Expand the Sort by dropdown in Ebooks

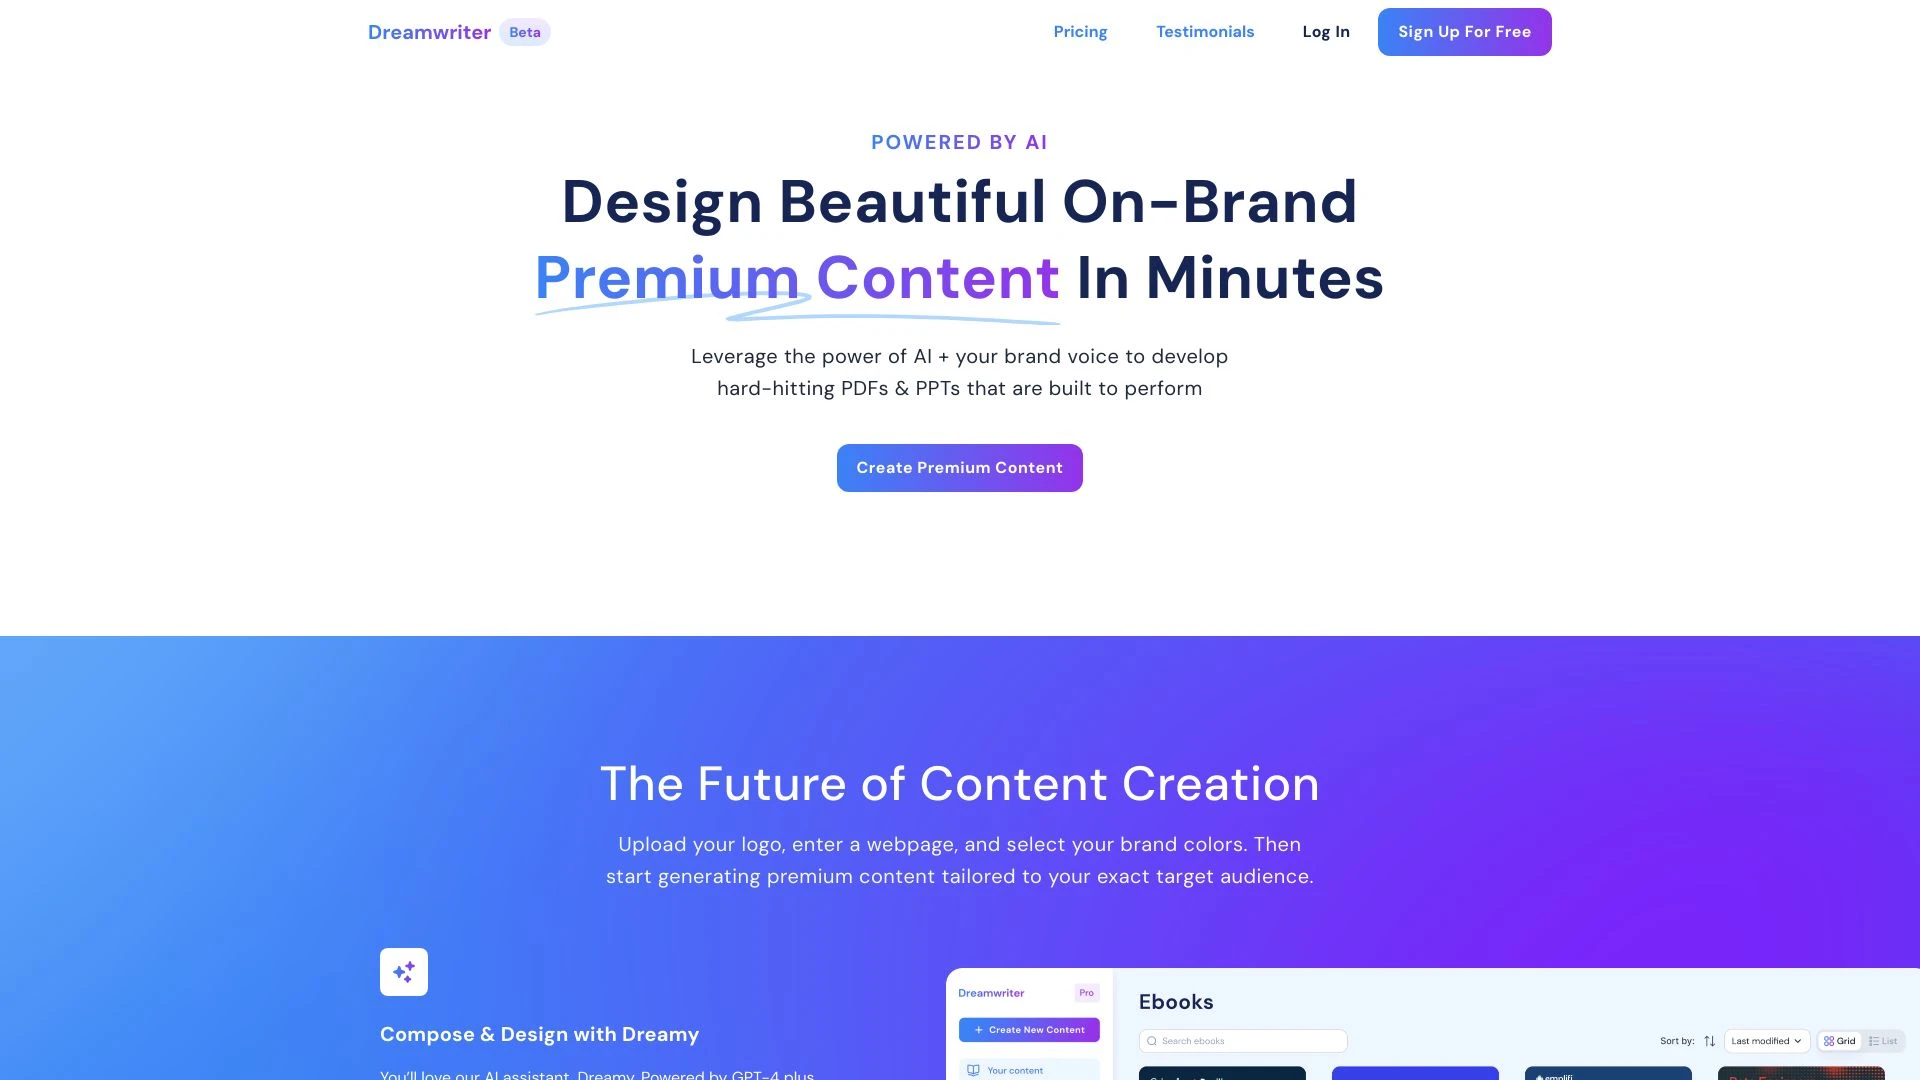pyautogui.click(x=1767, y=1040)
